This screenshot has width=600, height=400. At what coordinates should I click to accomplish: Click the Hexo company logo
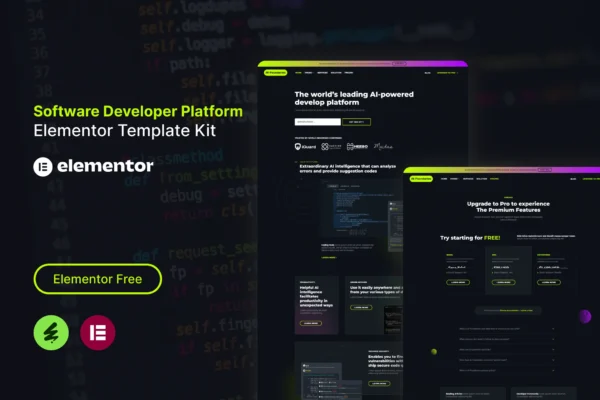coord(357,147)
